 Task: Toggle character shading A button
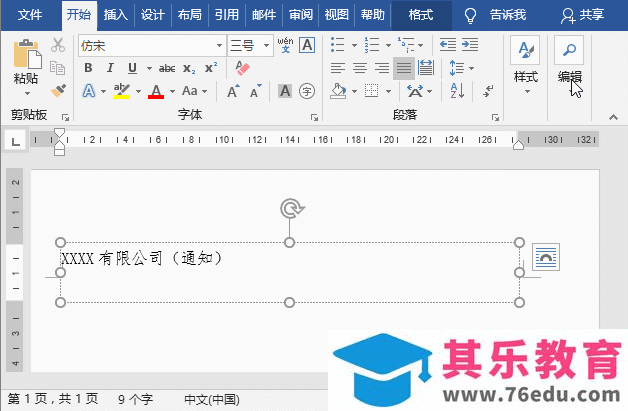[x=285, y=91]
